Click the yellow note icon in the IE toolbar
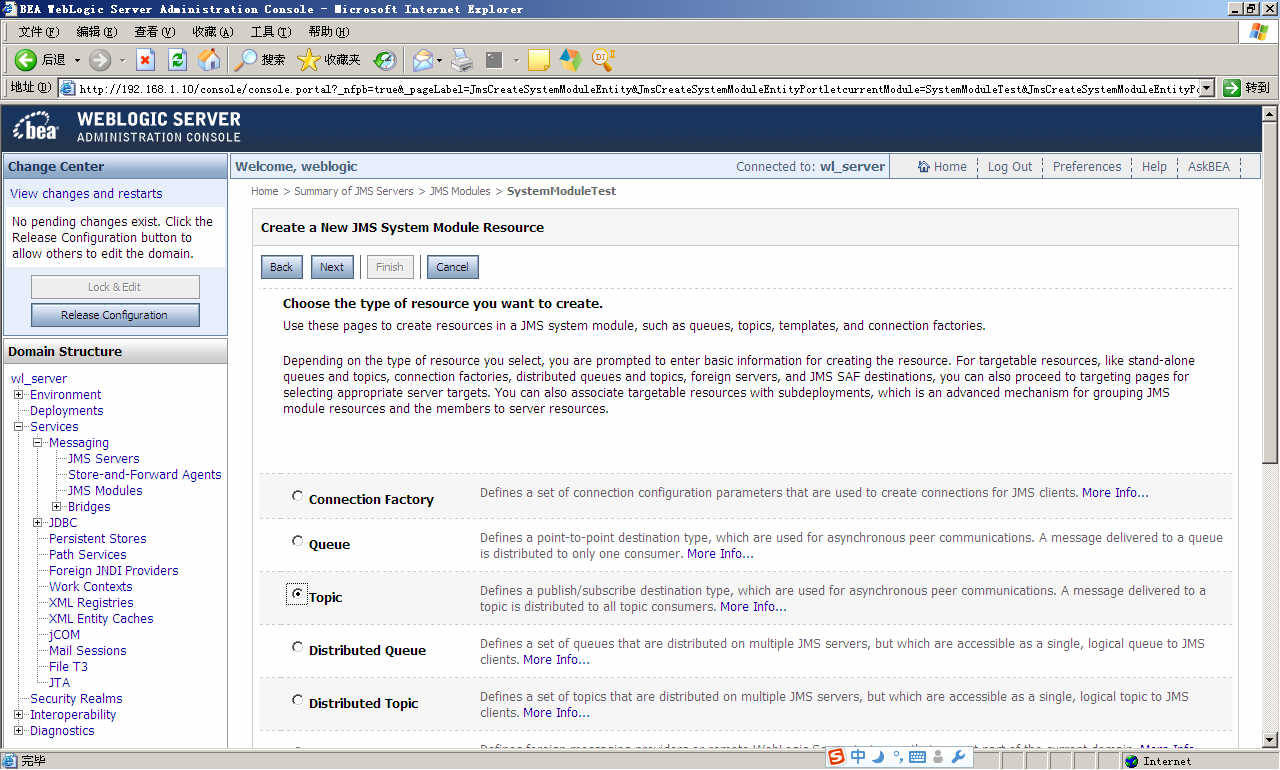This screenshot has width=1280, height=770. click(x=539, y=60)
